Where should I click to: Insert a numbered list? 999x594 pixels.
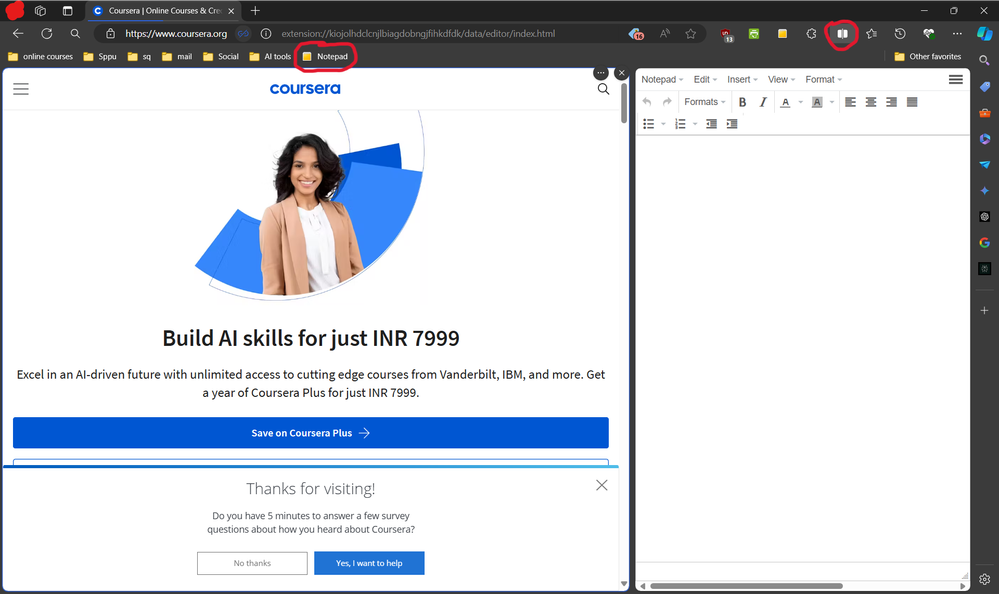[x=680, y=124]
